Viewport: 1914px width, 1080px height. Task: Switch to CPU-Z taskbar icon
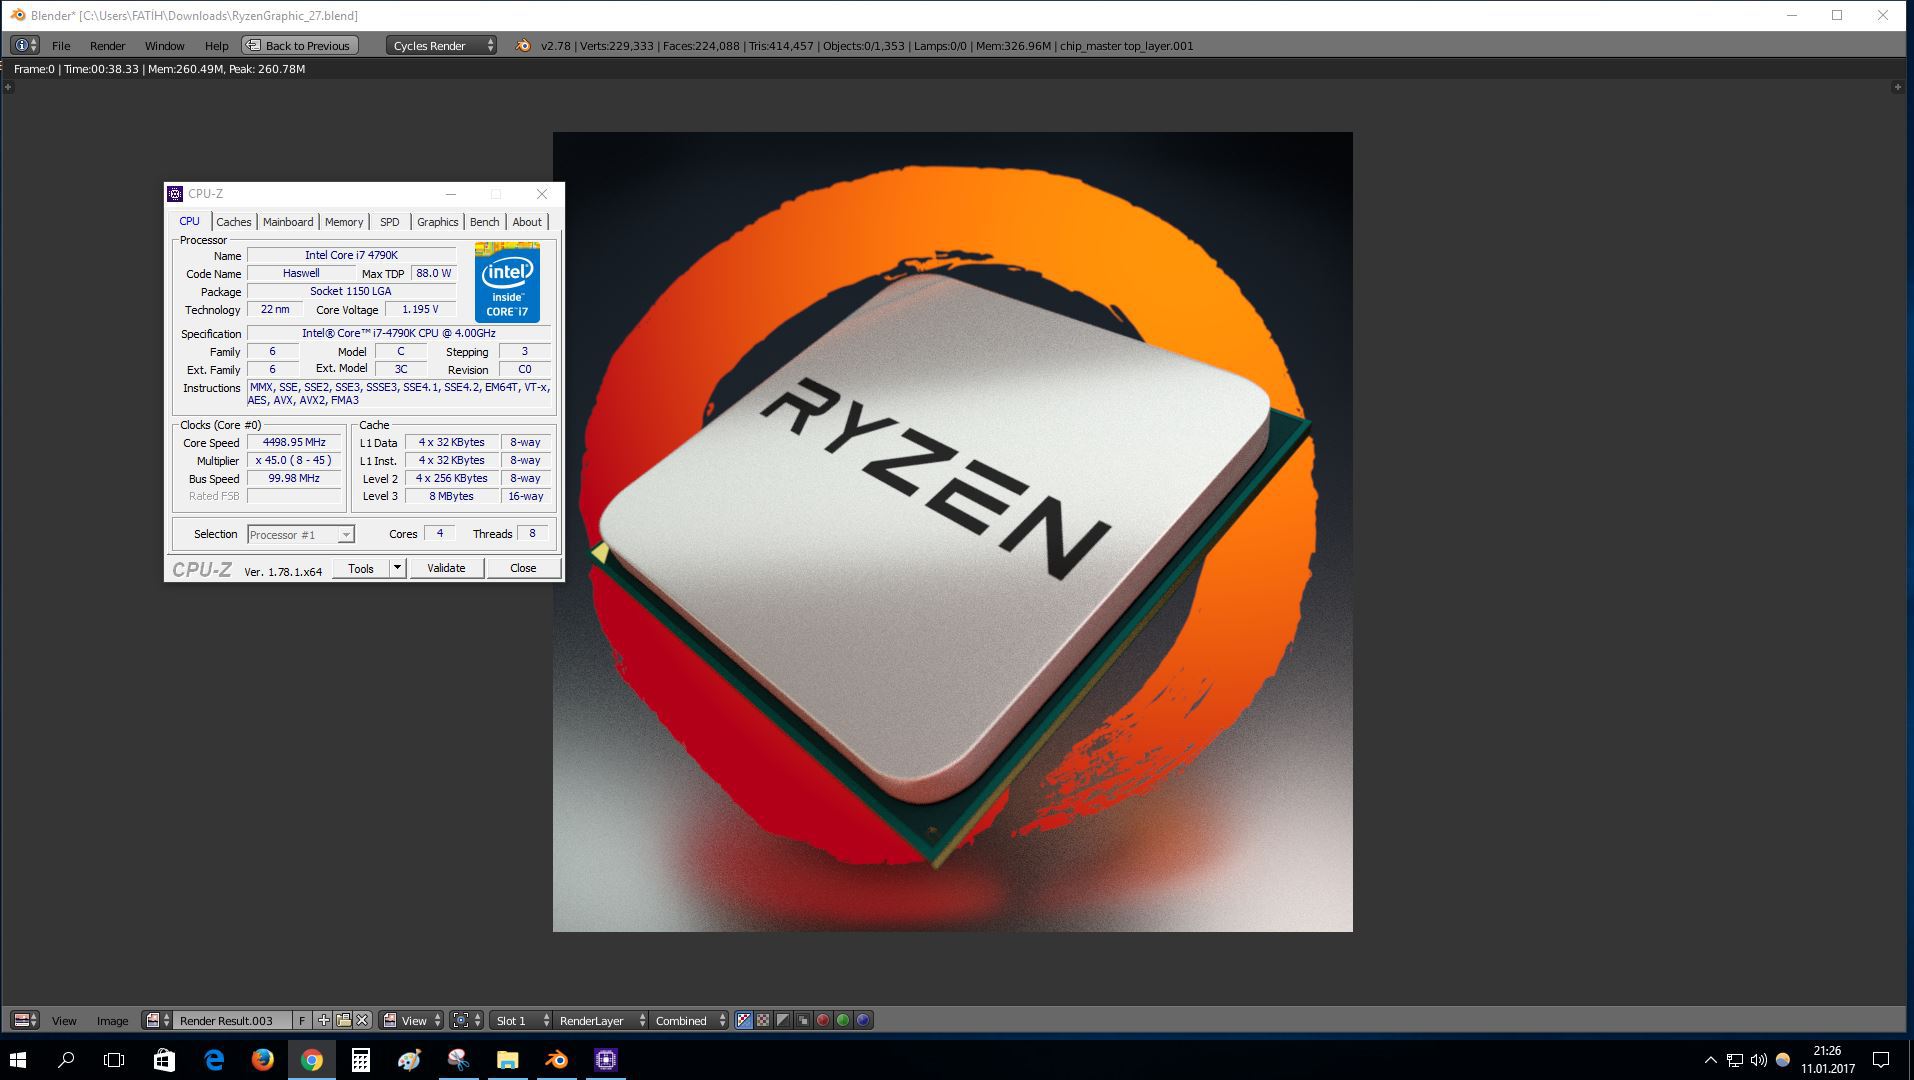tap(606, 1060)
